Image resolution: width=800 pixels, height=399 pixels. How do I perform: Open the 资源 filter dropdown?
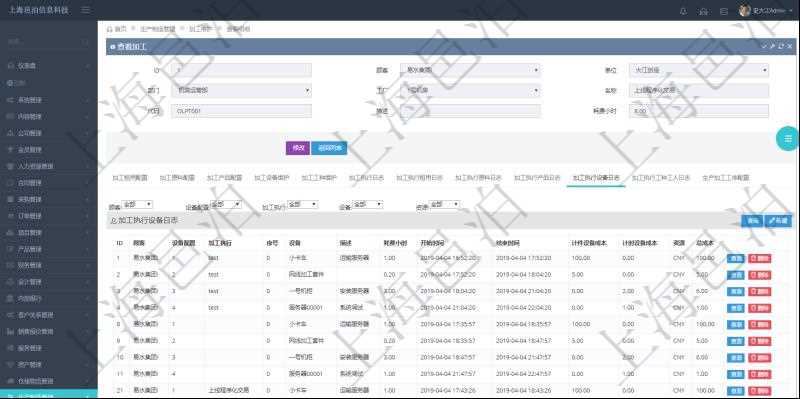pyautogui.click(x=444, y=204)
